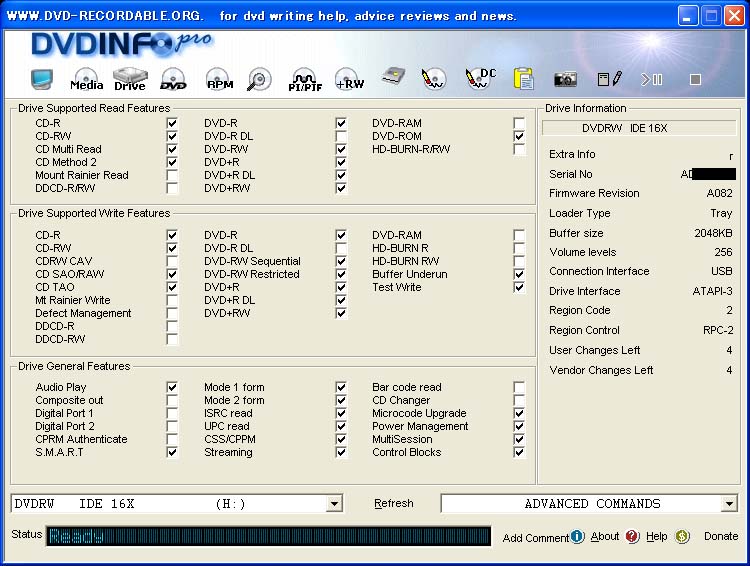
Task: Copy info with the clipboard icon
Action: click(524, 79)
